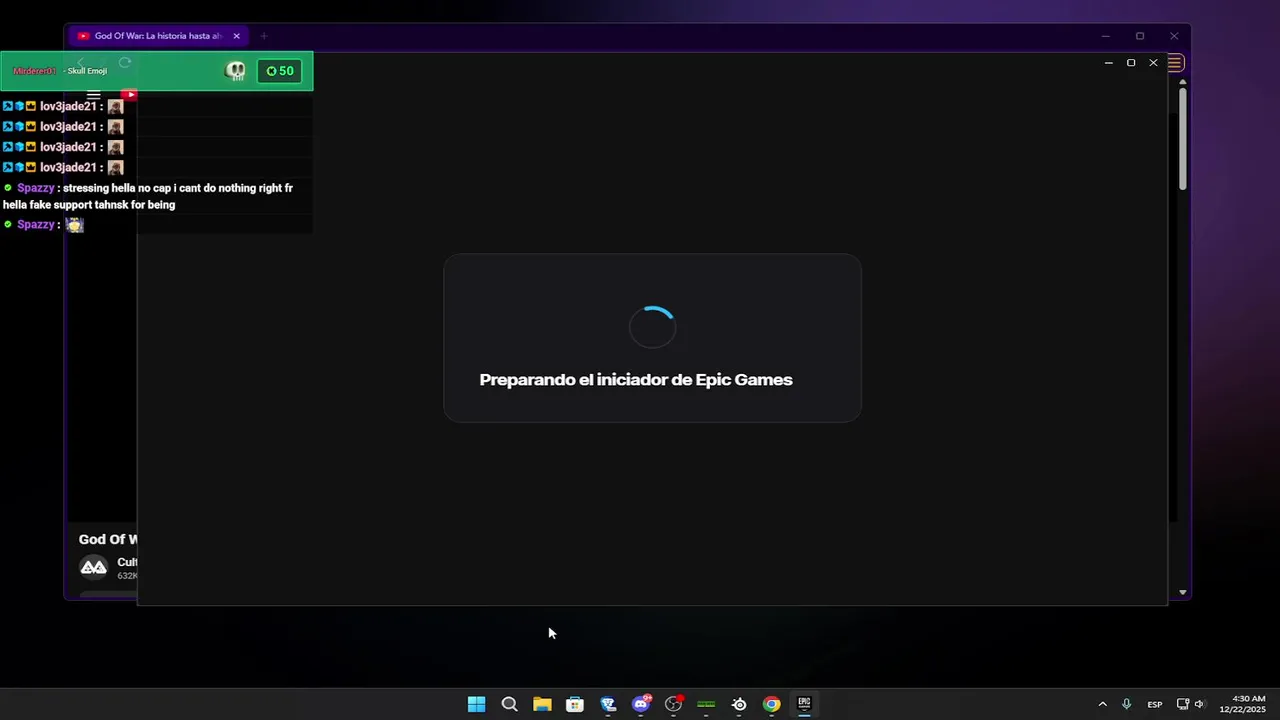Open YouTube hamburger guide menu
Viewport: 1280px width, 720px height.
coord(94,96)
